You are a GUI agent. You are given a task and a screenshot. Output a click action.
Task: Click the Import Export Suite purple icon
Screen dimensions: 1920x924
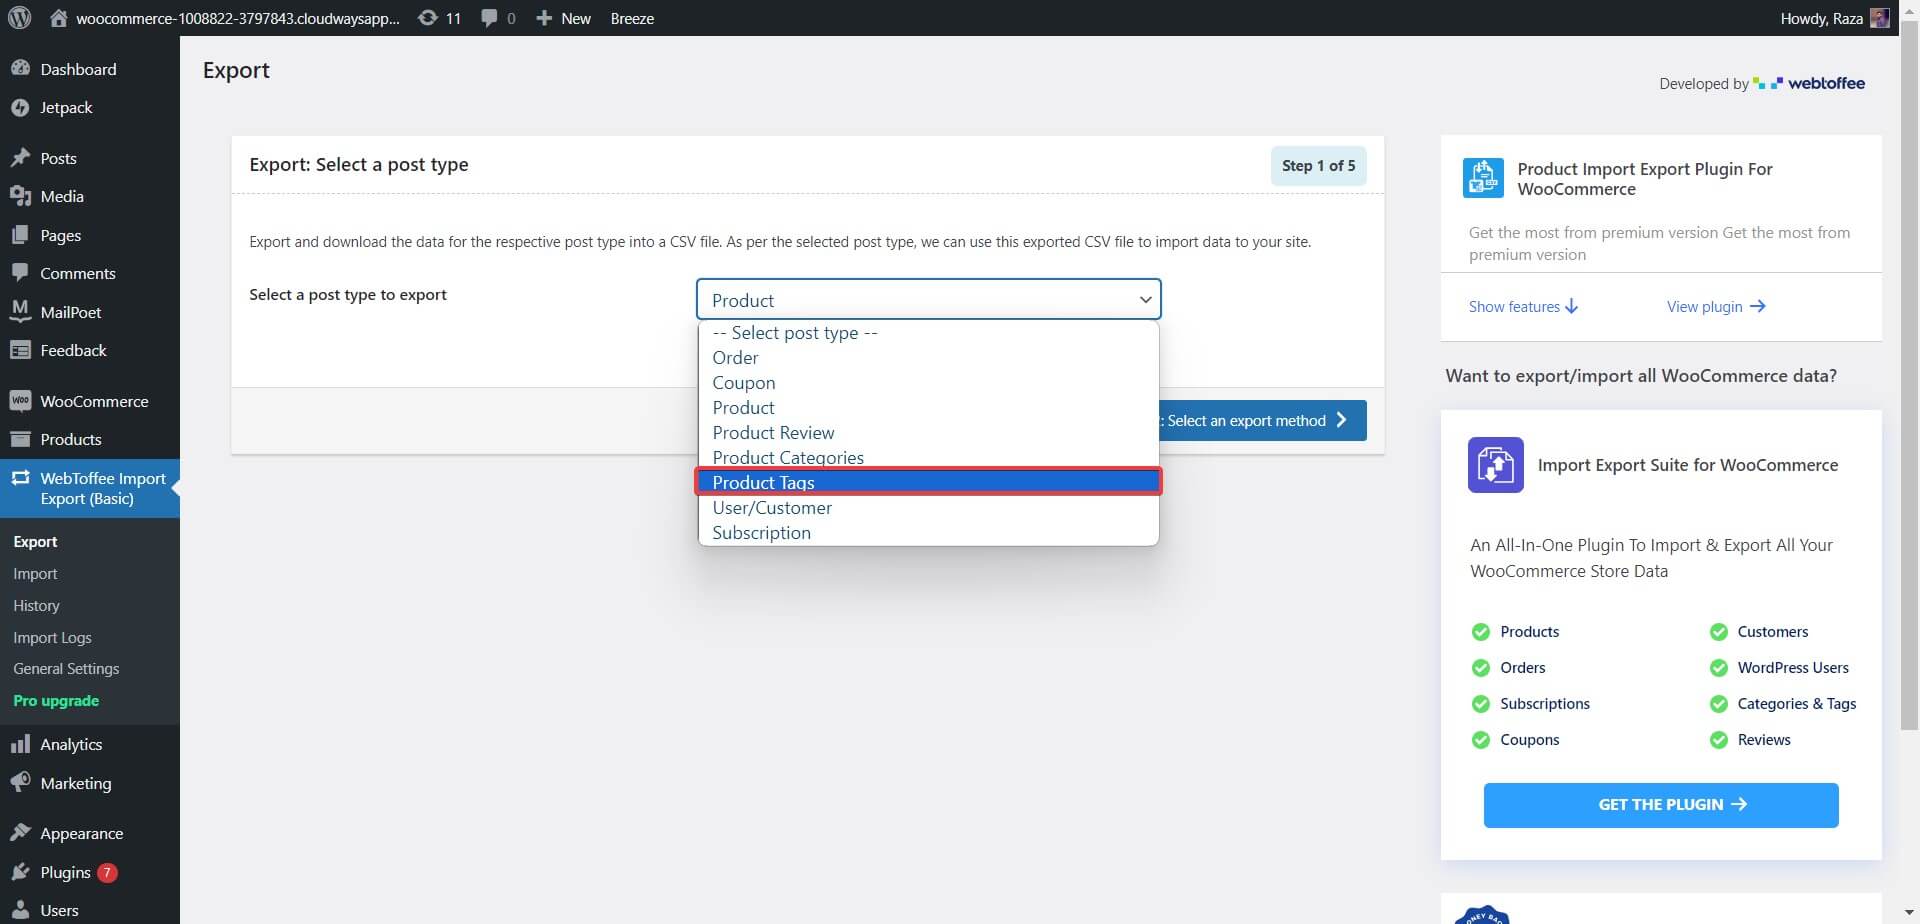click(x=1495, y=465)
